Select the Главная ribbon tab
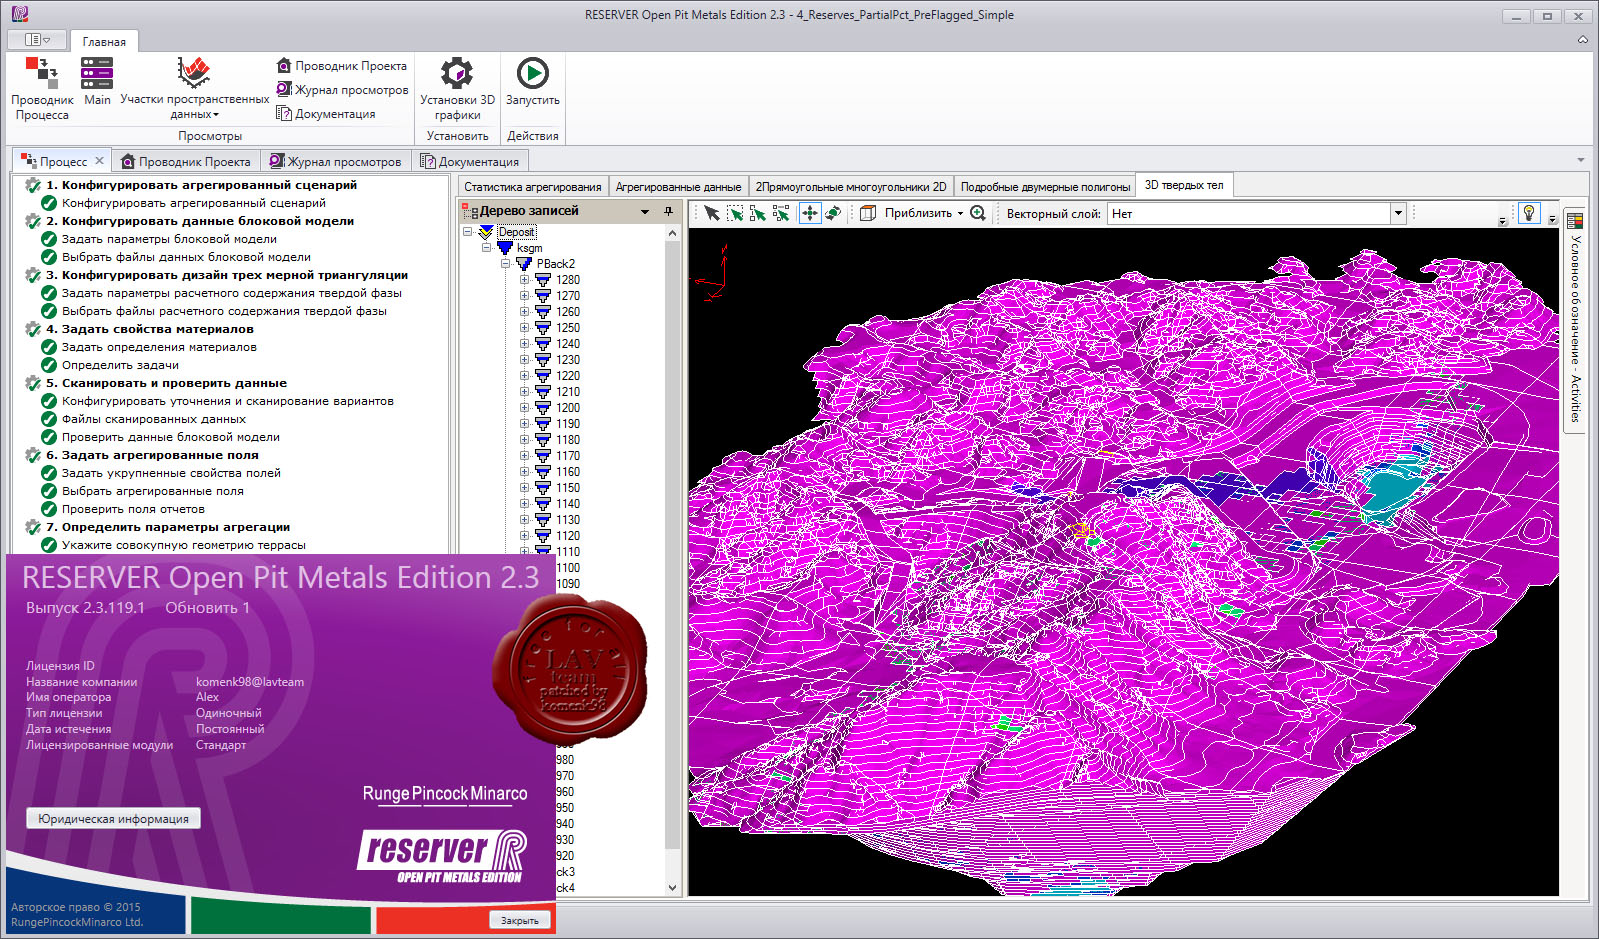This screenshot has height=939, width=1599. (104, 41)
